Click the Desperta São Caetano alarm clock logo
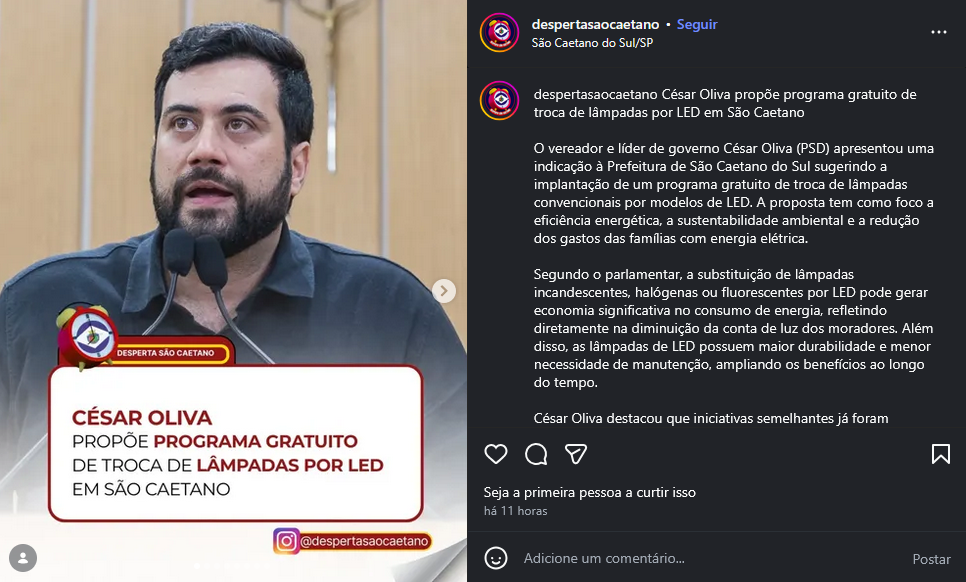966x582 pixels. point(87,336)
